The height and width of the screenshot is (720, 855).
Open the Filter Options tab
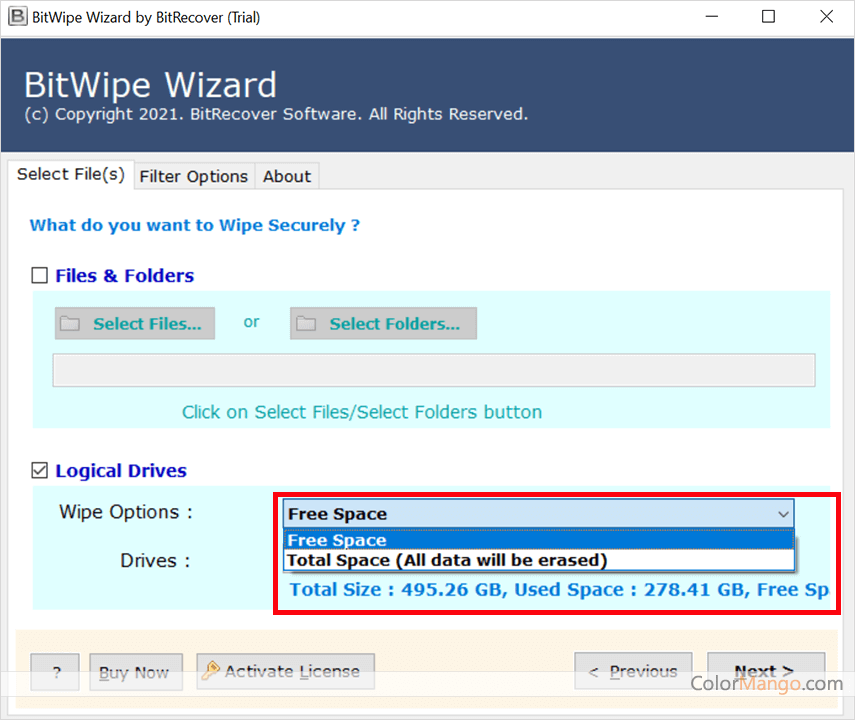click(194, 176)
